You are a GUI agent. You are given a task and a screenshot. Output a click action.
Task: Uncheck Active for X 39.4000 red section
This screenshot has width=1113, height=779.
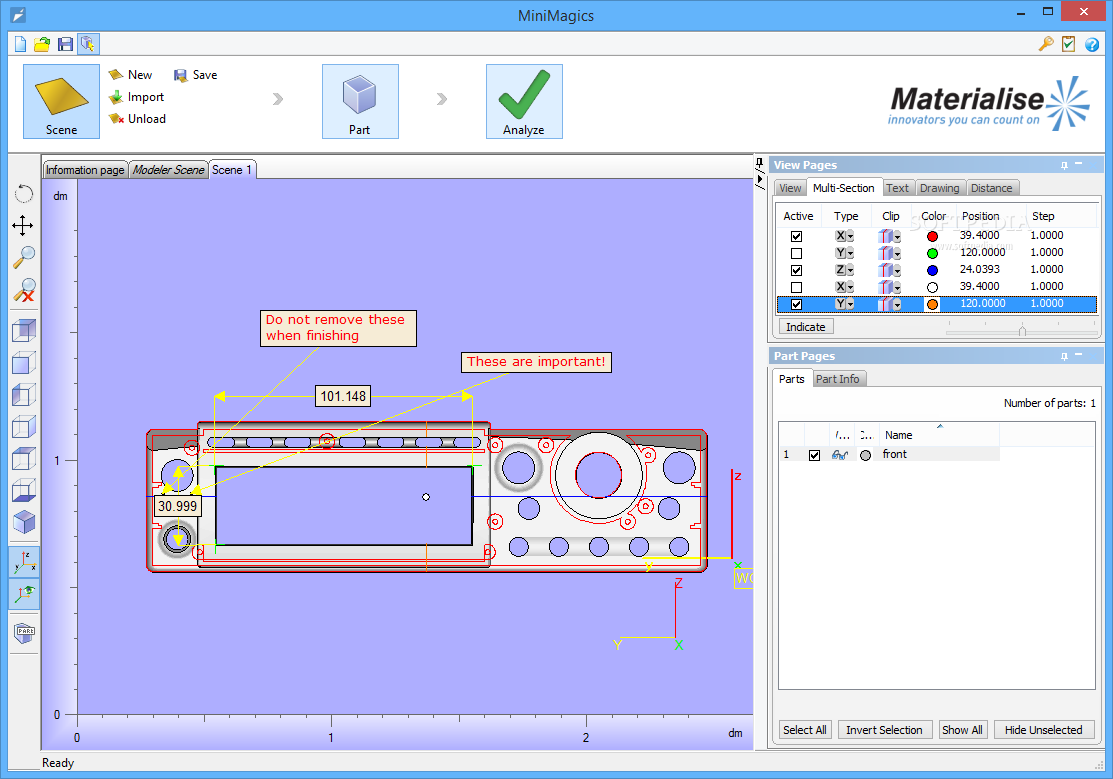pos(796,236)
